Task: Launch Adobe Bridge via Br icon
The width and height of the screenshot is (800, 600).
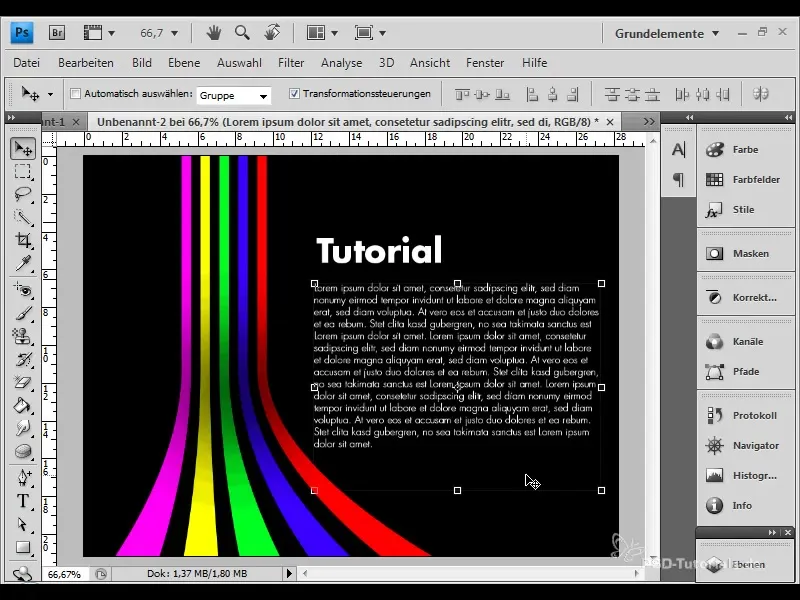Action: coord(57,33)
